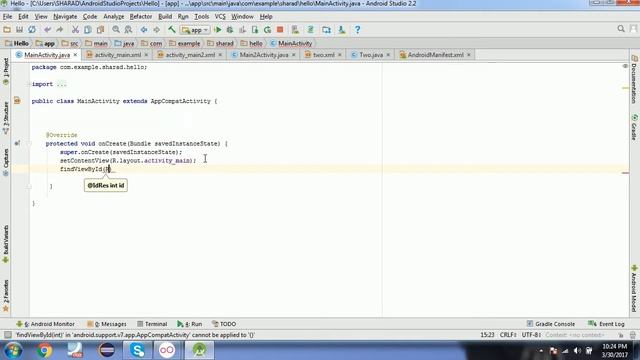Screen dimensions: 640x360
Task: Click the Search Everywhere magnifier icon
Action: coord(621,29)
